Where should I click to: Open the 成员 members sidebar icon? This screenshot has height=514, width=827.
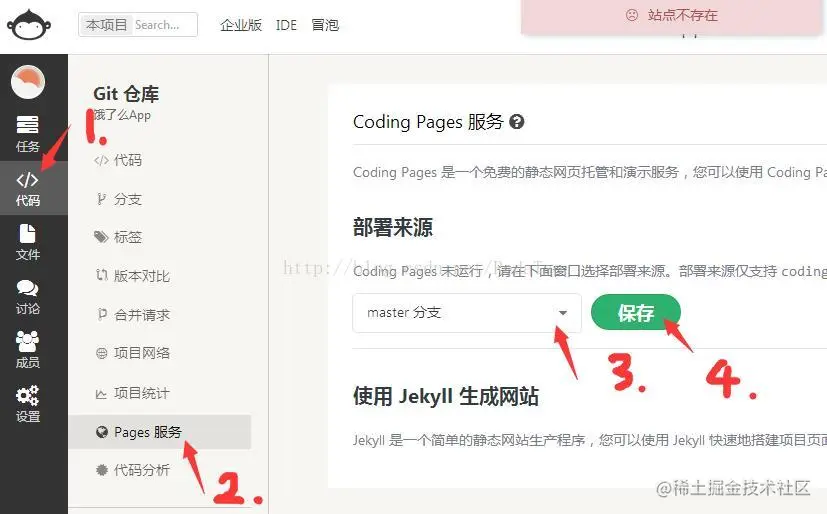pyautogui.click(x=27, y=350)
